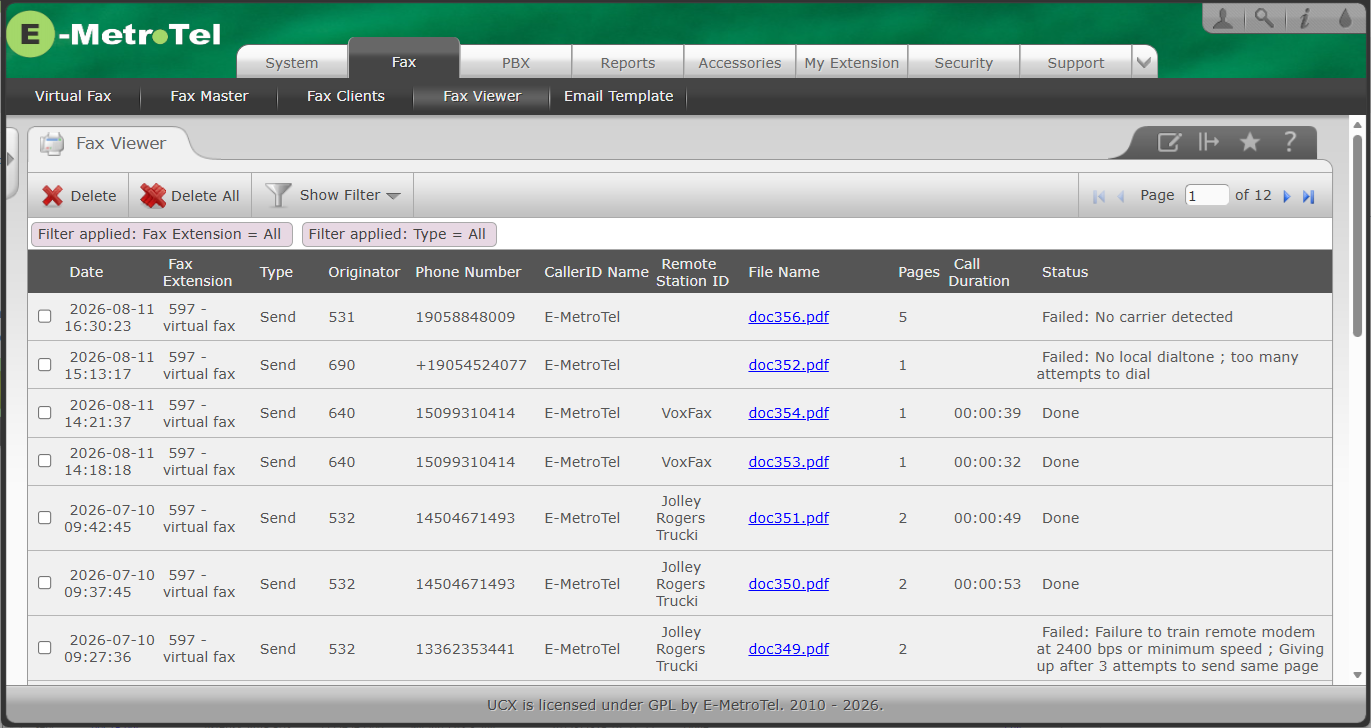
Task: Go to the Accessories tab
Action: [740, 62]
